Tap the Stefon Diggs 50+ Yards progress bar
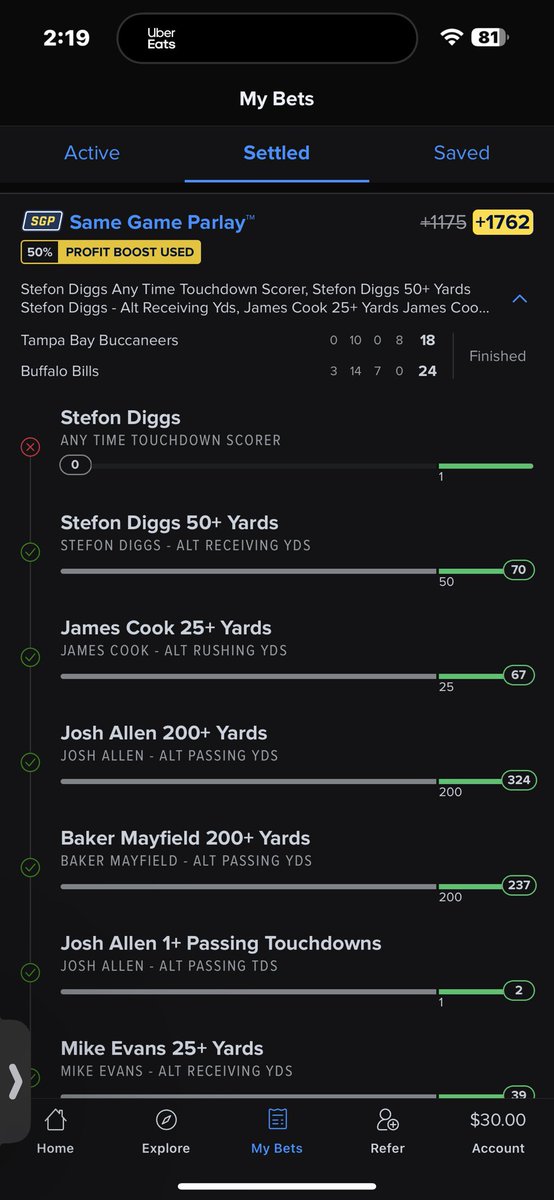Viewport: 554px width, 1200px height. (297, 571)
